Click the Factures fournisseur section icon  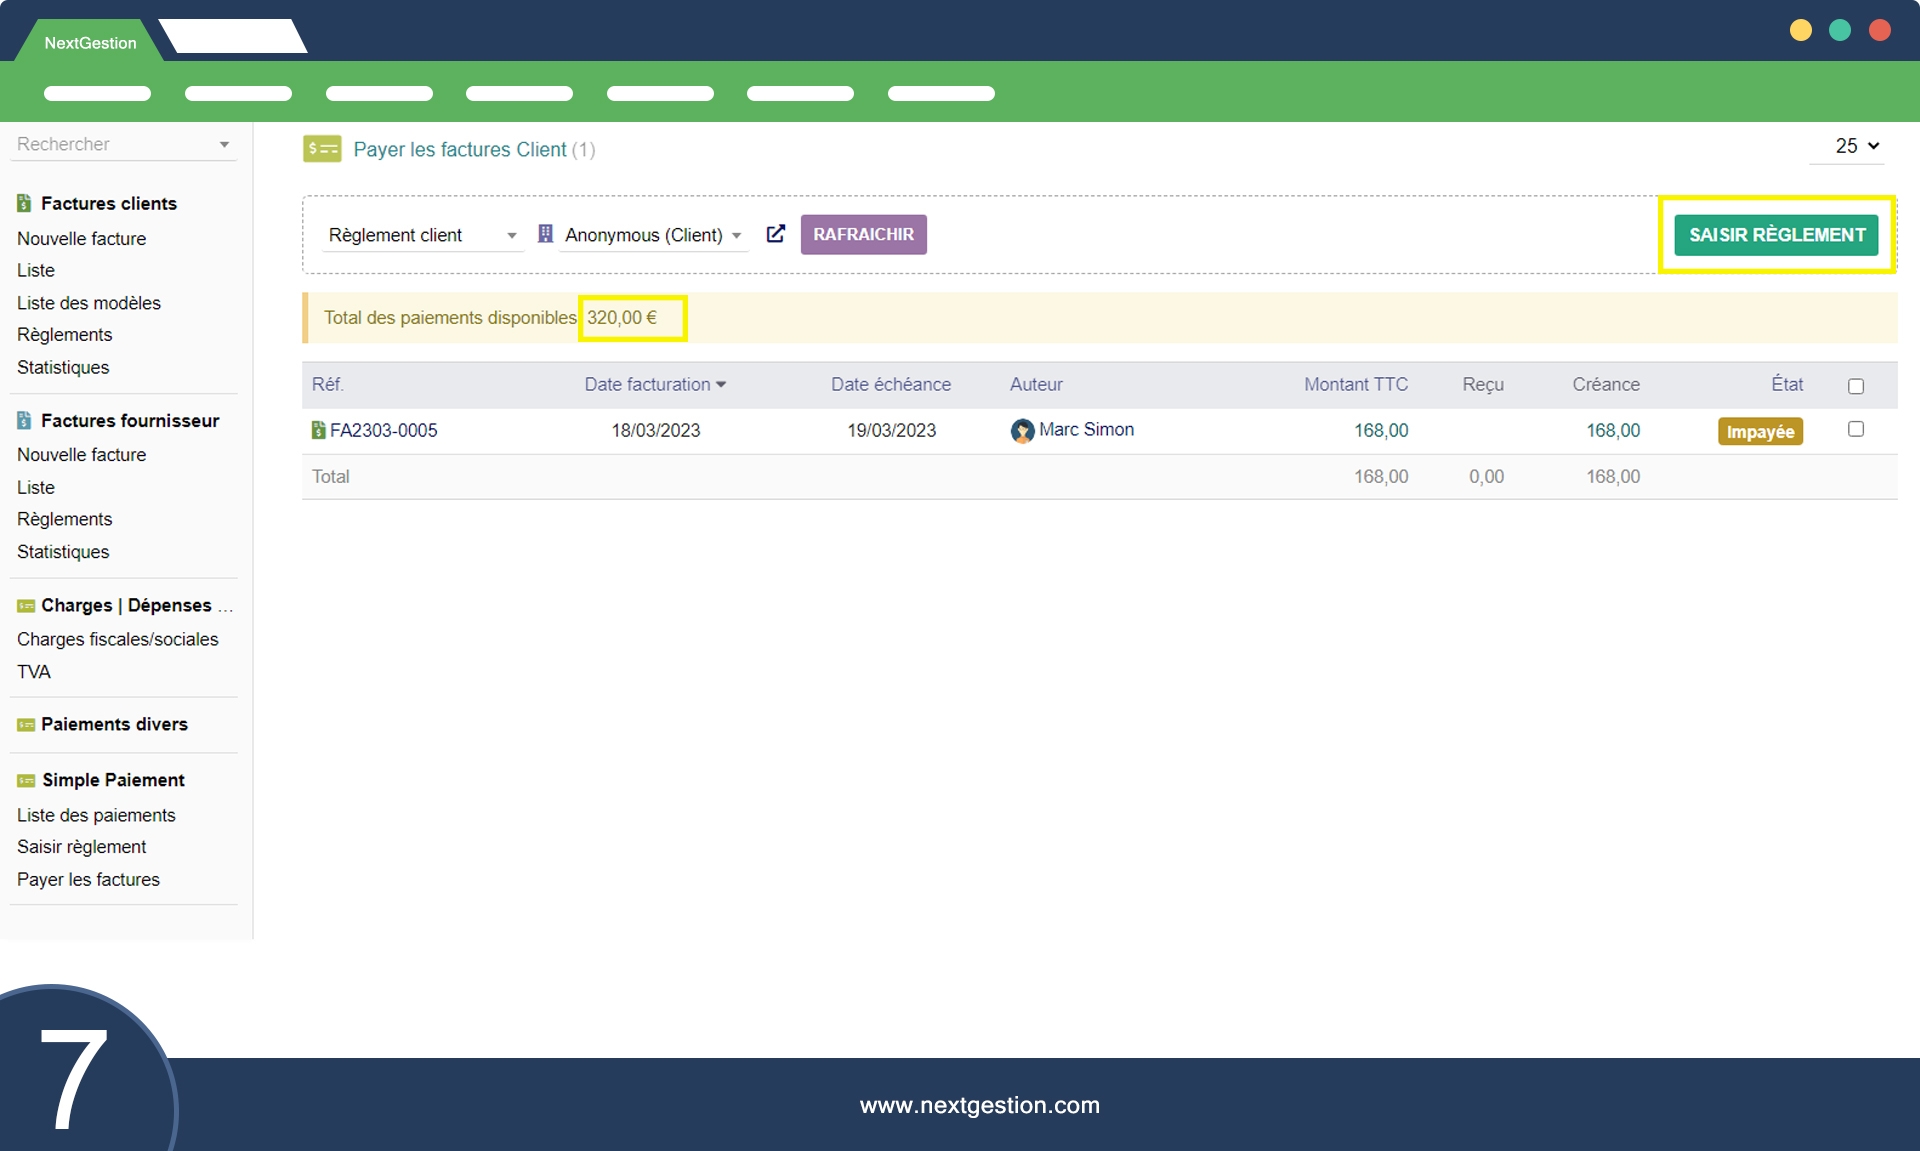(x=24, y=421)
